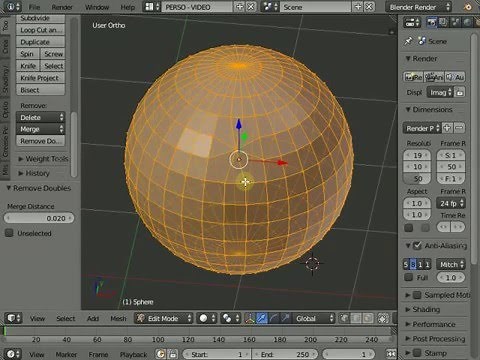Switch to vertex select mode icon
The height and width of the screenshot is (360, 480).
(345, 318)
